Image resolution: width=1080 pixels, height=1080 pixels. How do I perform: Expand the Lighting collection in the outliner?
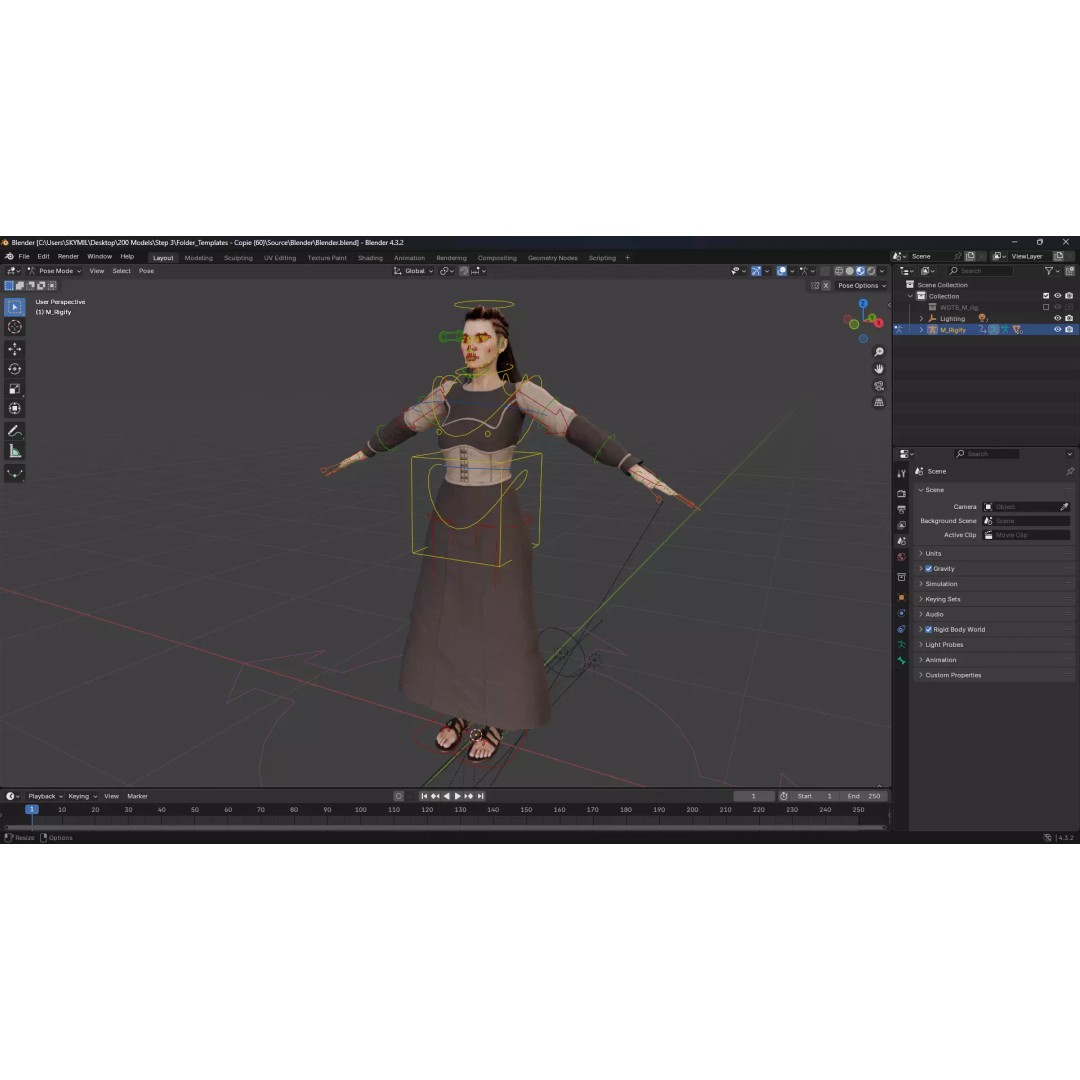[921, 319]
